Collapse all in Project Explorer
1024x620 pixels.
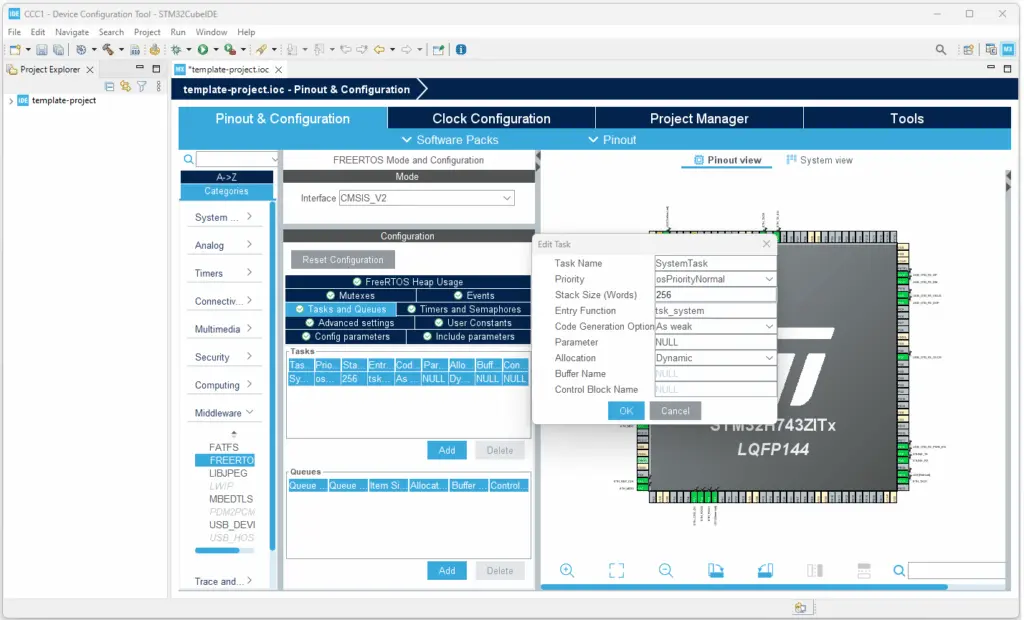click(110, 86)
